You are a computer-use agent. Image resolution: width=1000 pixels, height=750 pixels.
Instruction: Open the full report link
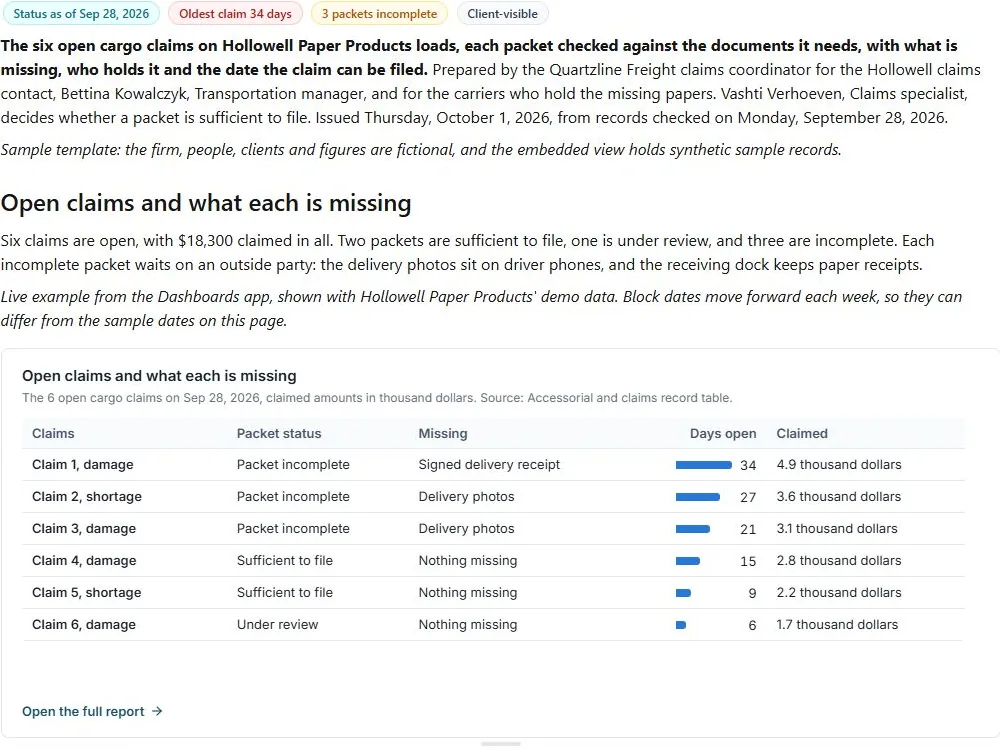(92, 711)
